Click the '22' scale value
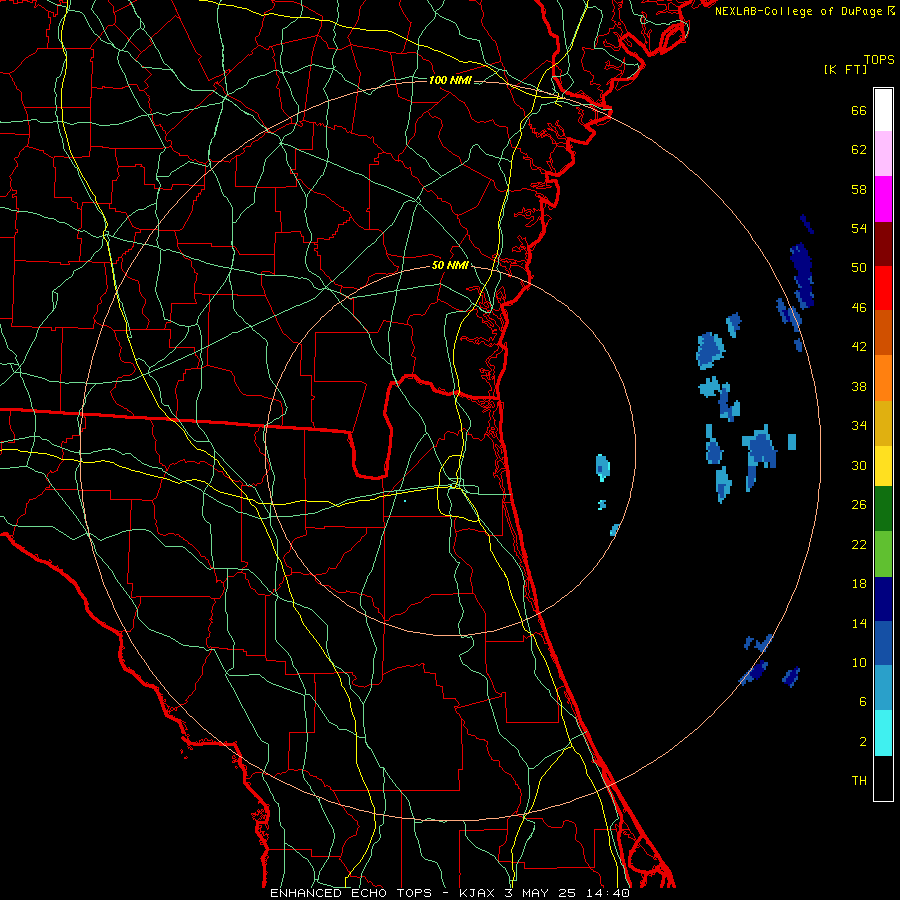The height and width of the screenshot is (900, 900). [859, 544]
